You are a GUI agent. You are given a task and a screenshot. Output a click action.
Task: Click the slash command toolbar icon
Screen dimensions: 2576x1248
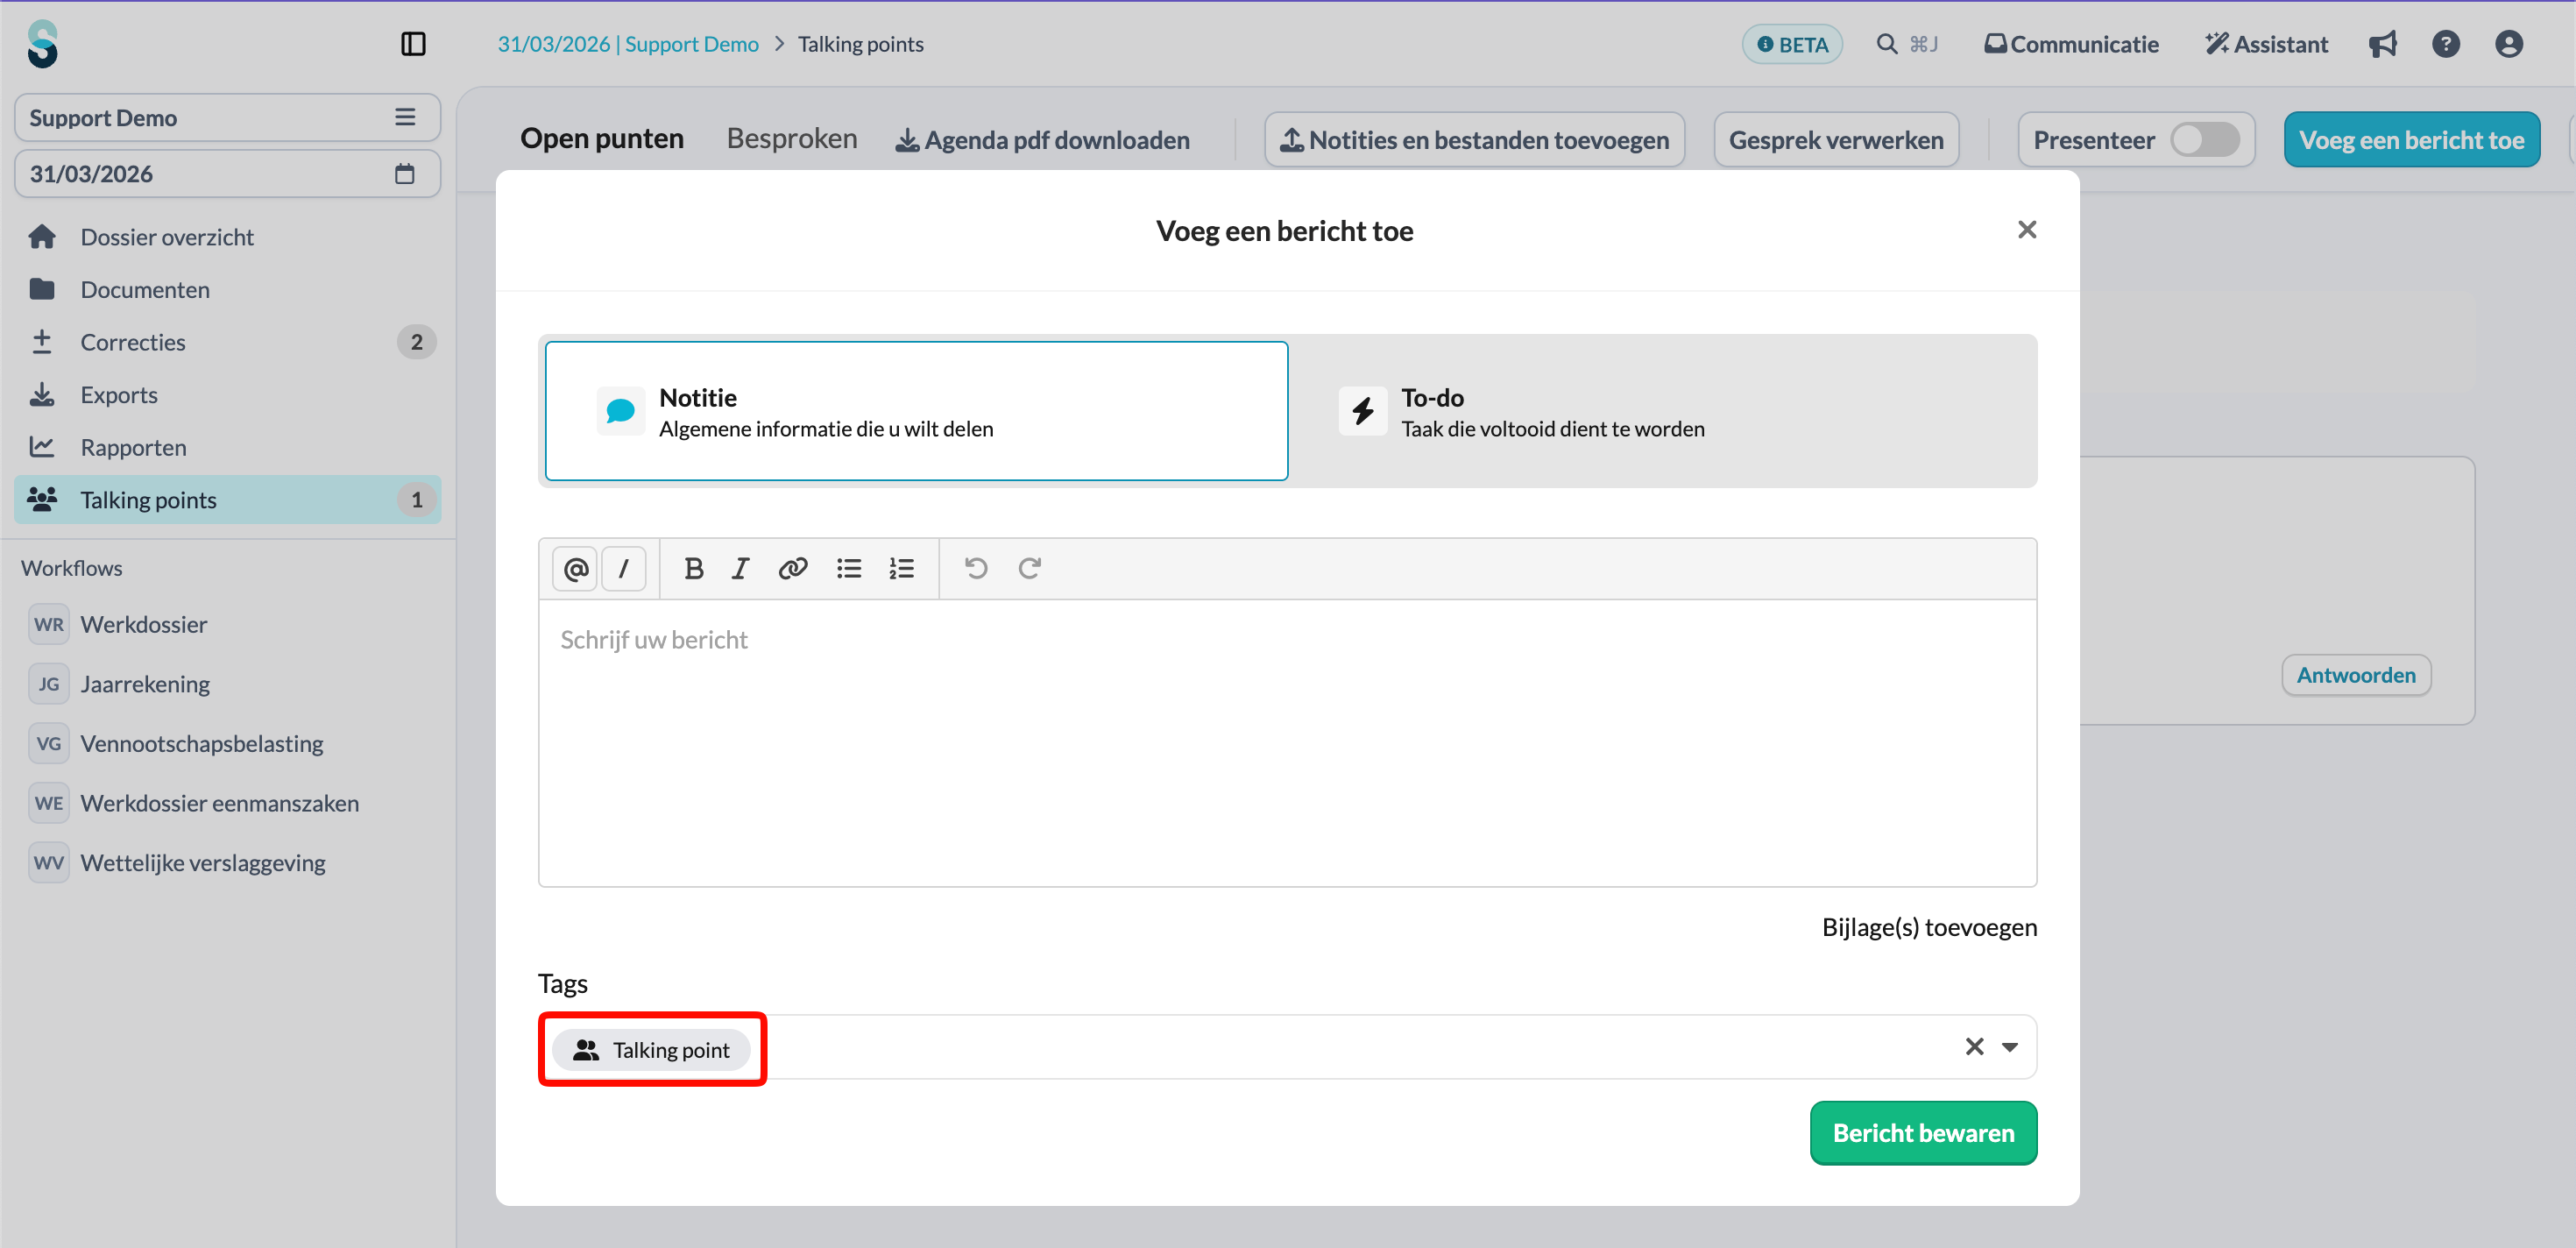[624, 569]
